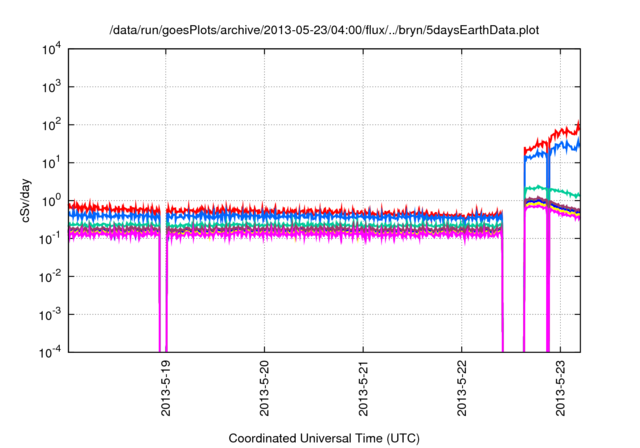Click the 10^3 y-axis tick label
Screen dimensions: 640x448
pyautogui.click(x=51, y=86)
